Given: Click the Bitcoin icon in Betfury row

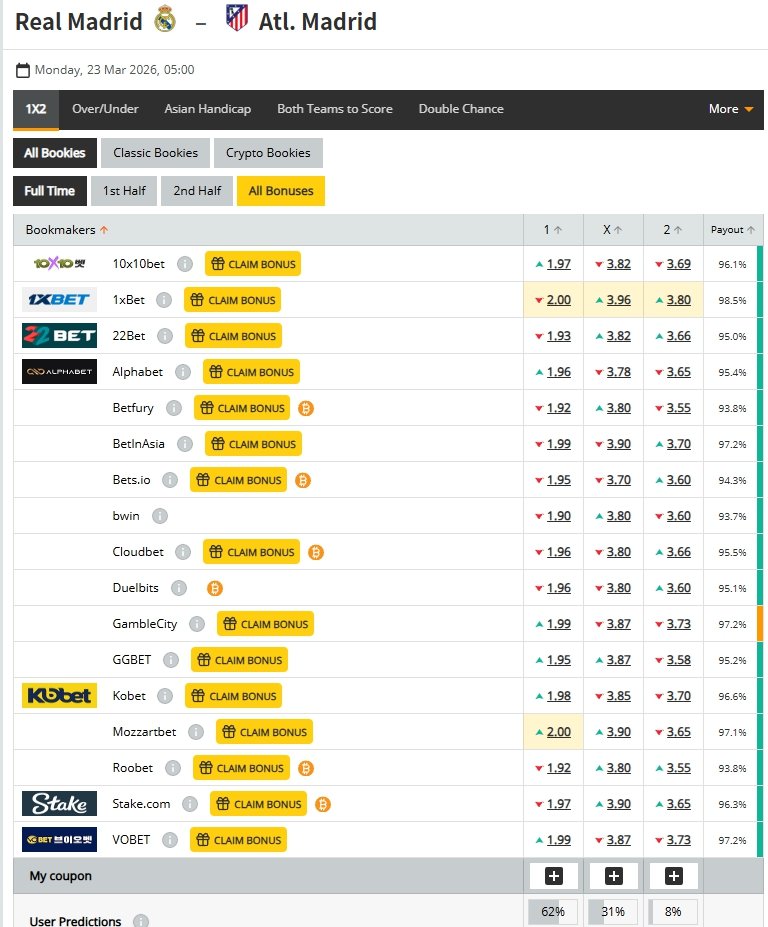Looking at the screenshot, I should tap(306, 408).
